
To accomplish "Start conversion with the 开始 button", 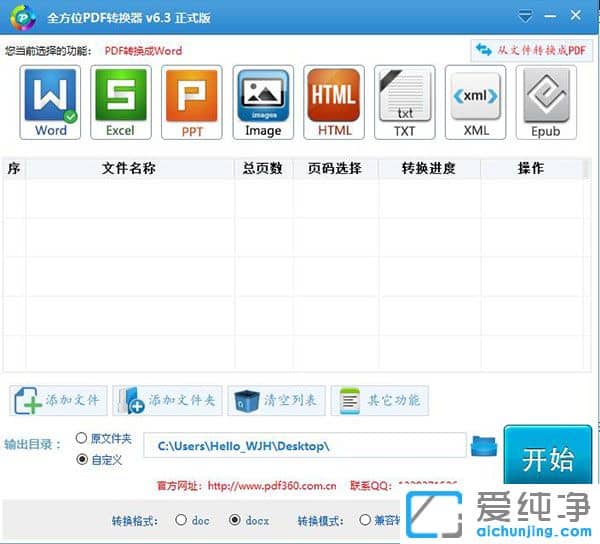I will 548,455.
